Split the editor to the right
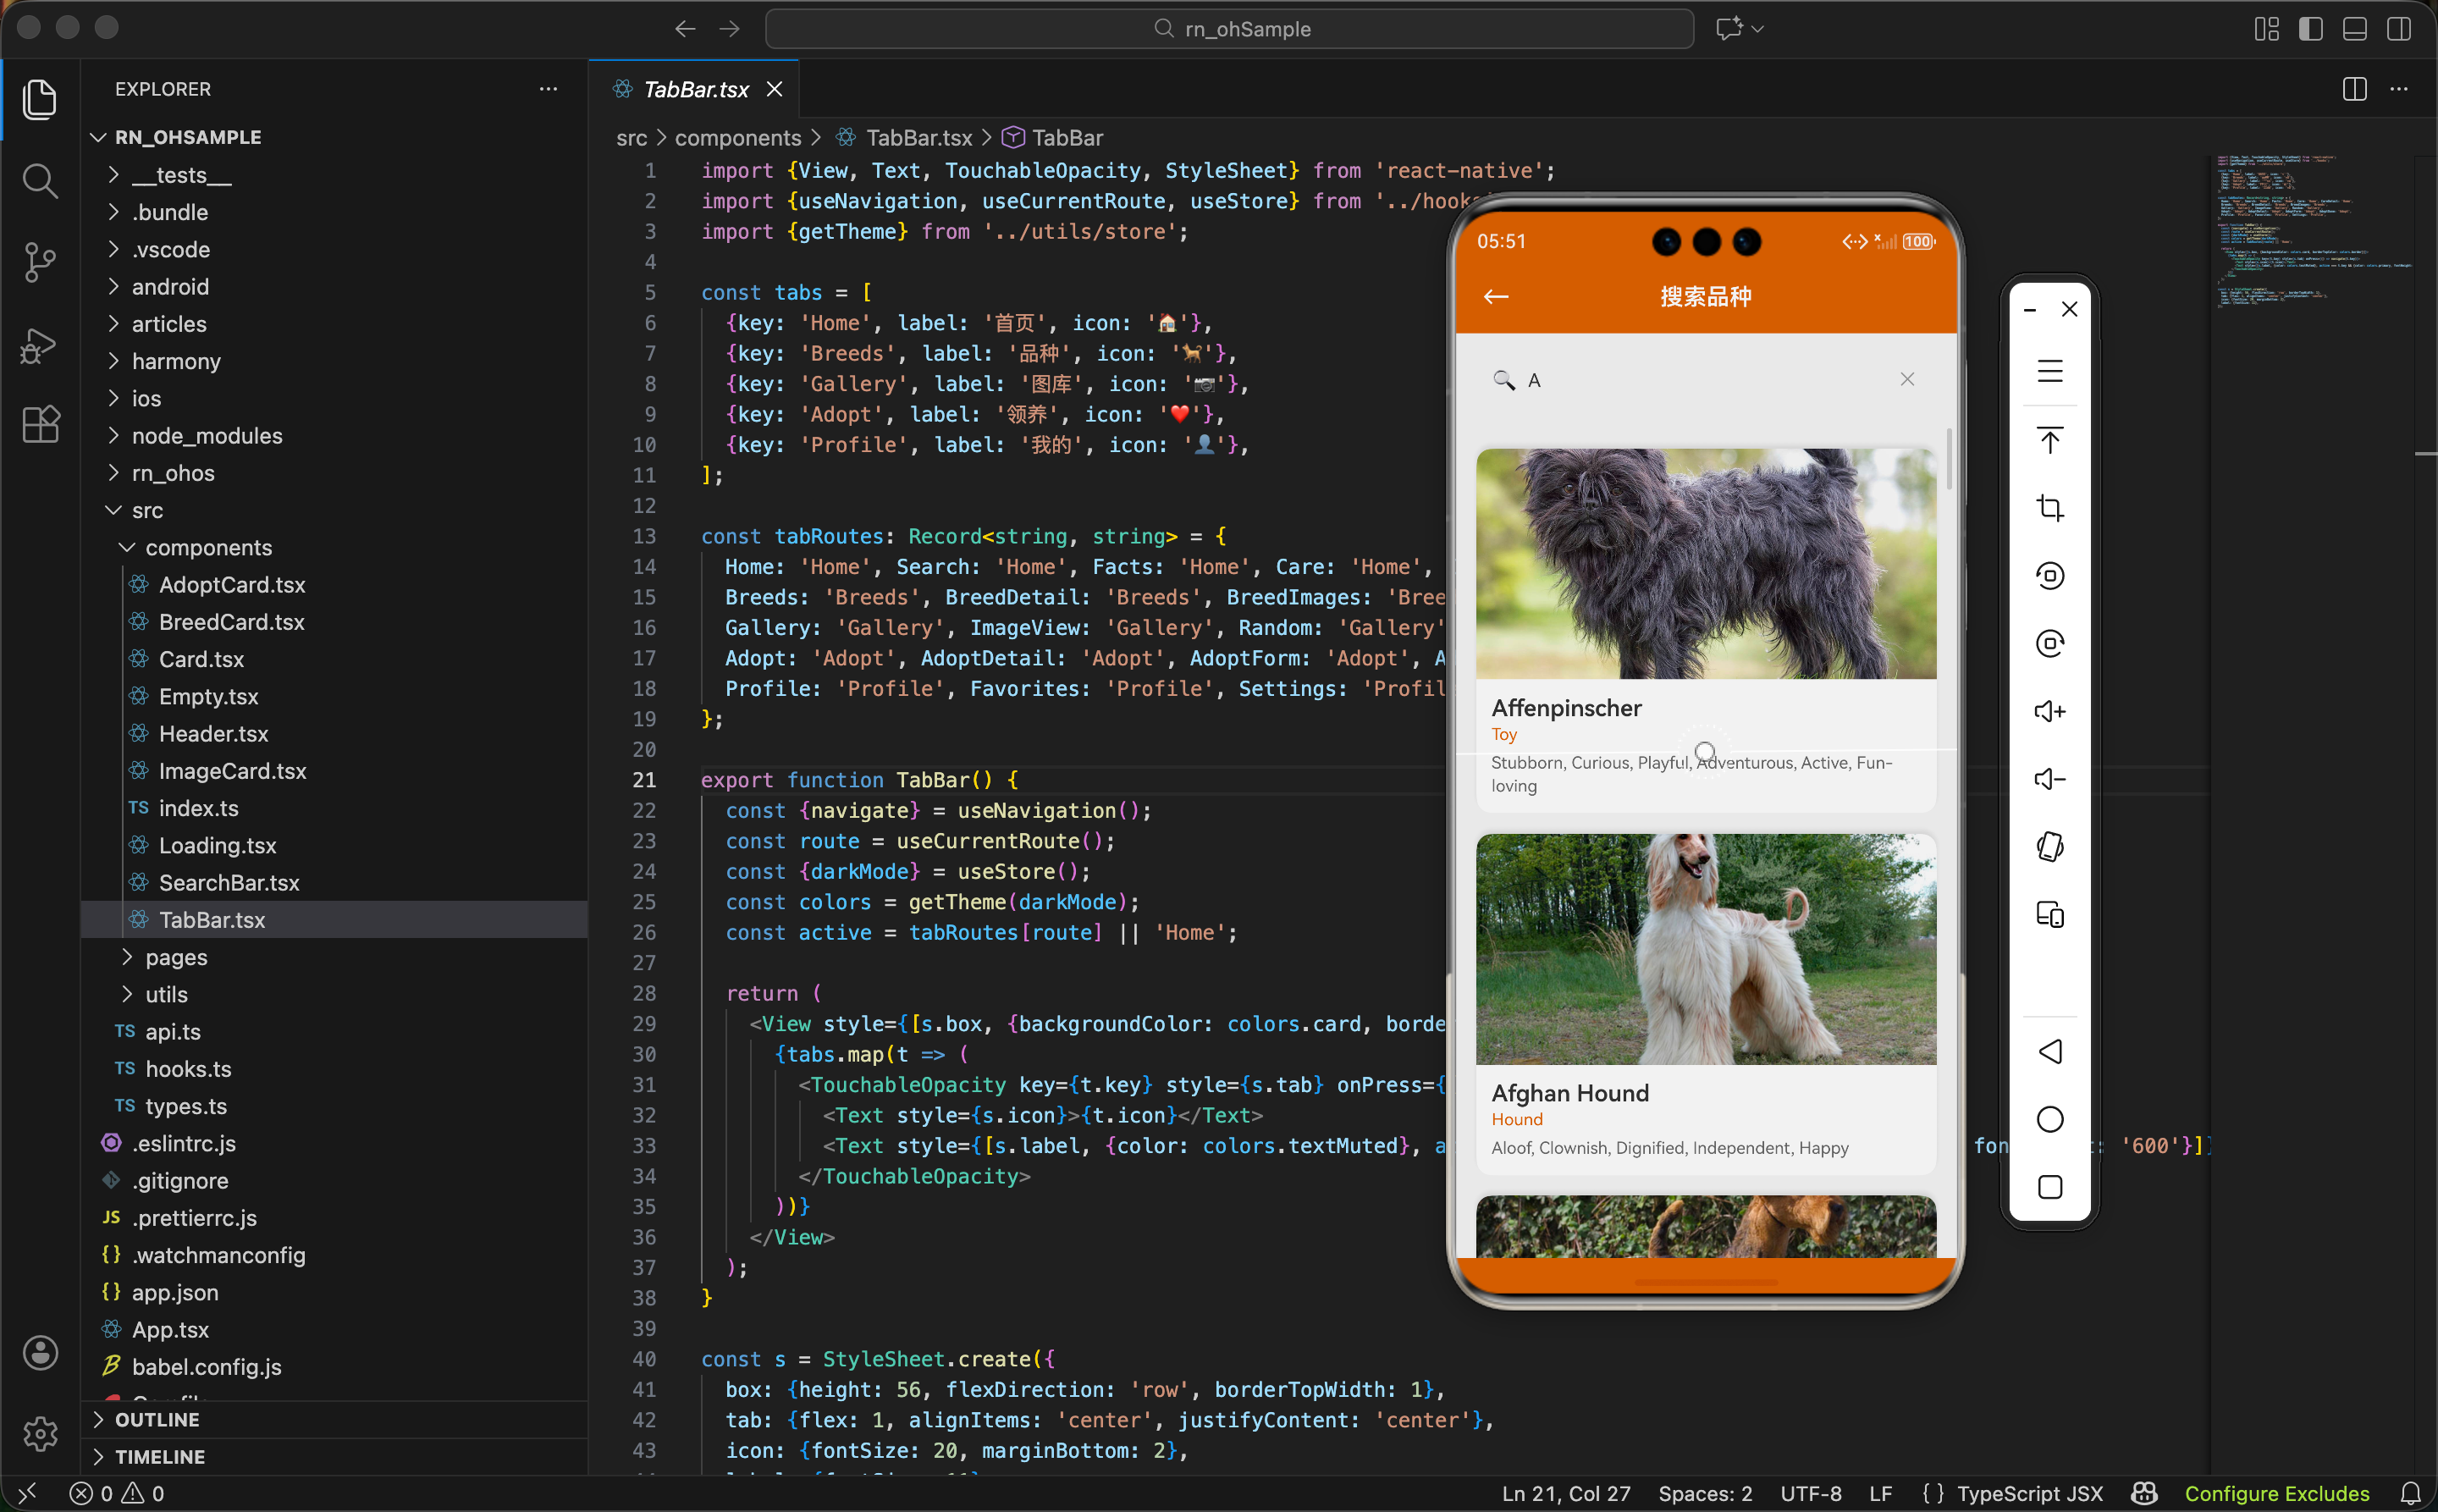Screen dimensions: 2438x1512 pos(2354,89)
